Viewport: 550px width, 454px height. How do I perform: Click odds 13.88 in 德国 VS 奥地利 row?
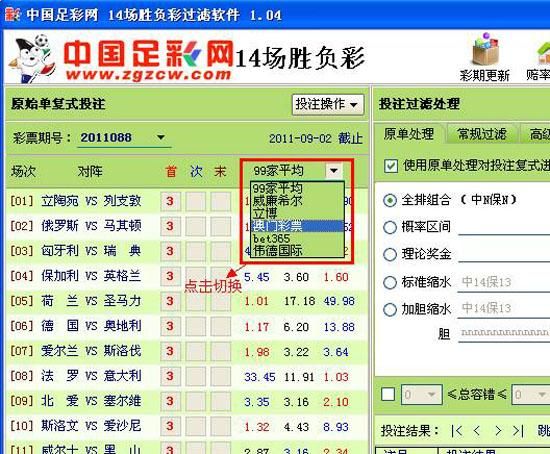point(339,327)
